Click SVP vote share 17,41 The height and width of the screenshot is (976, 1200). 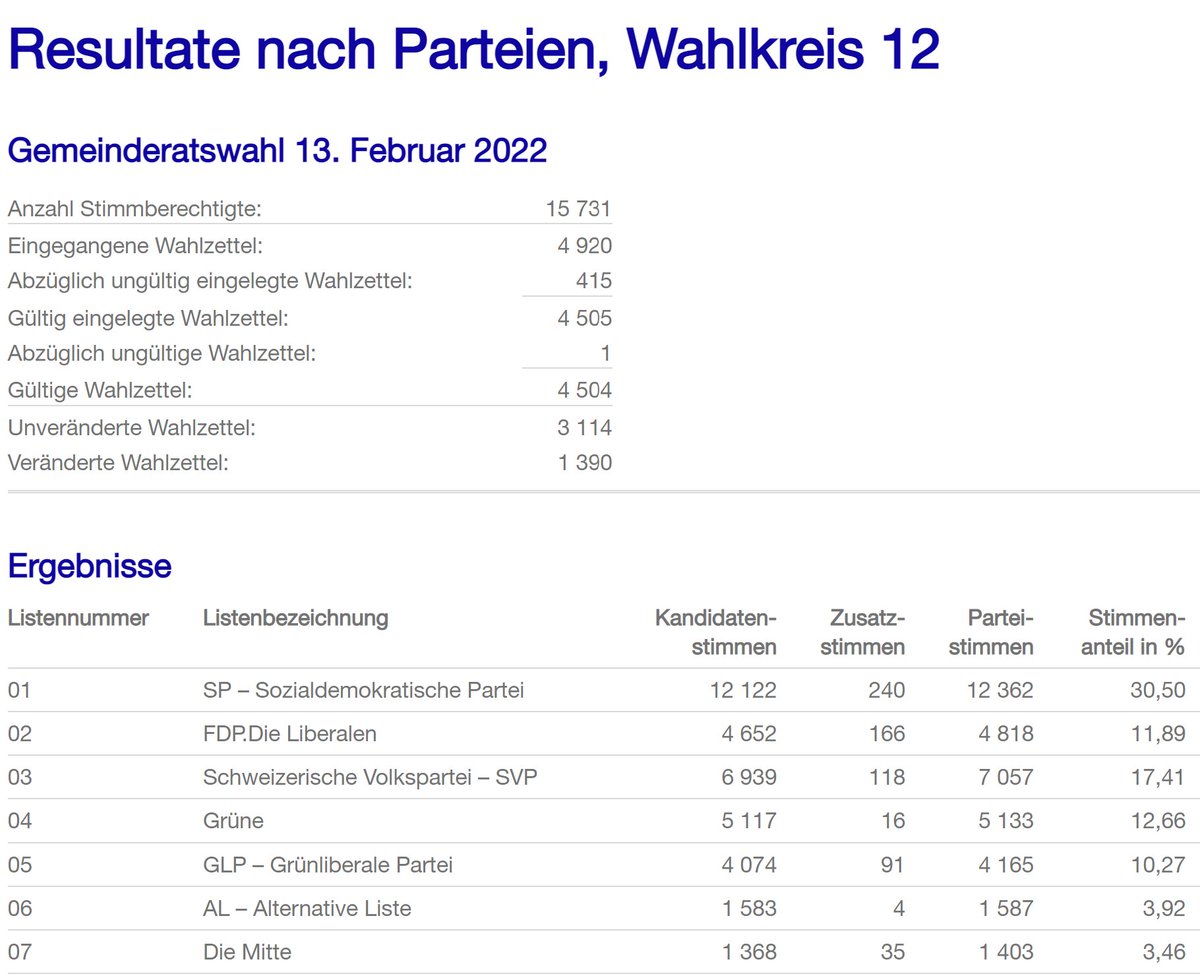(x=1158, y=777)
